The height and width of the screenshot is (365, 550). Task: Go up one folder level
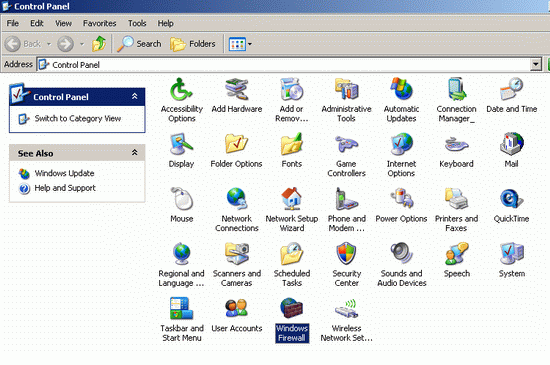pyautogui.click(x=99, y=44)
